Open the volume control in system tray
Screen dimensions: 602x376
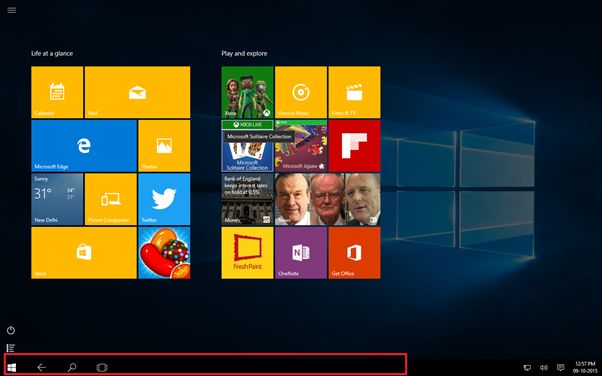coord(544,368)
